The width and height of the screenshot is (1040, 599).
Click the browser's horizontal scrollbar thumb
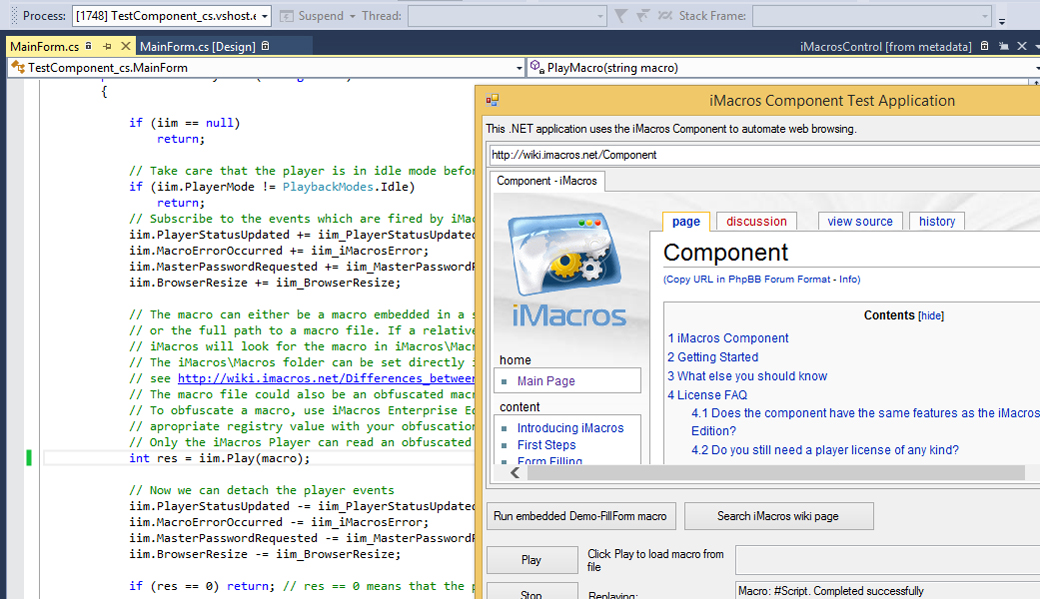[x=776, y=473]
